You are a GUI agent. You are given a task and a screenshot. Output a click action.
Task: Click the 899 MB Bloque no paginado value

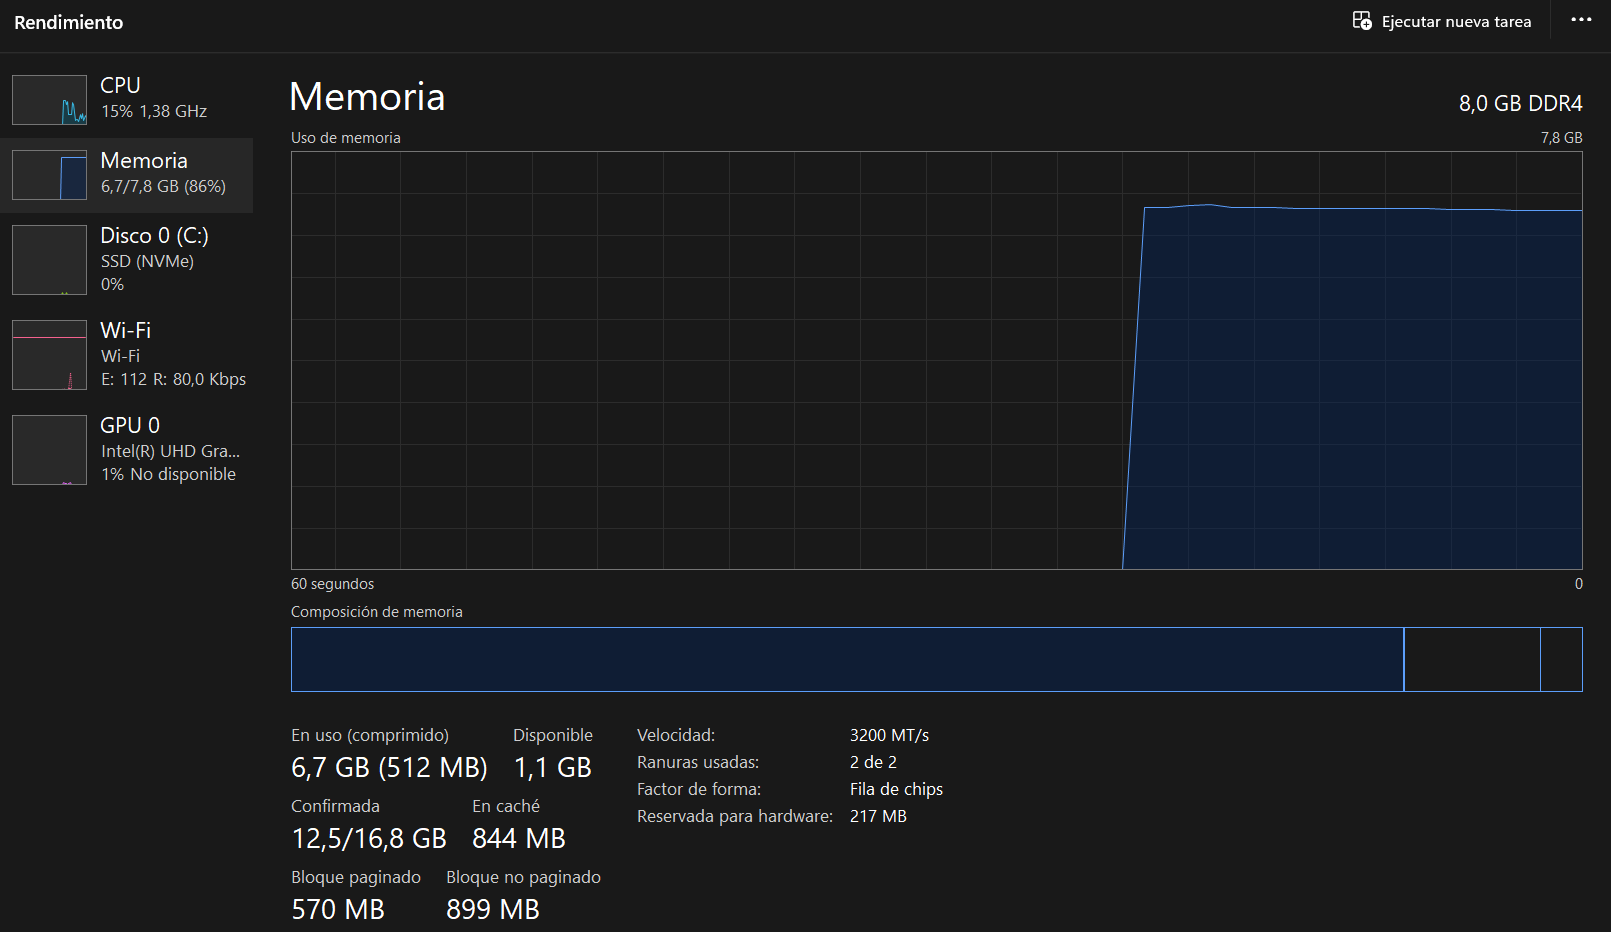(x=493, y=909)
